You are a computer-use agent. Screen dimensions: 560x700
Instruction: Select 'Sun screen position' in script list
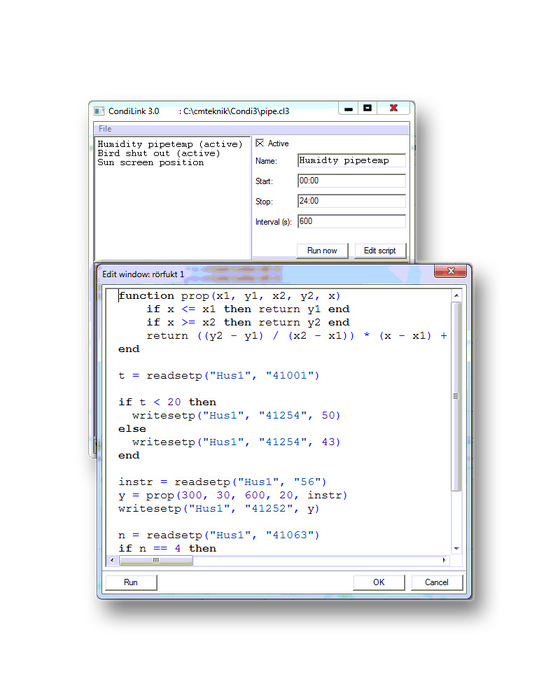150,162
